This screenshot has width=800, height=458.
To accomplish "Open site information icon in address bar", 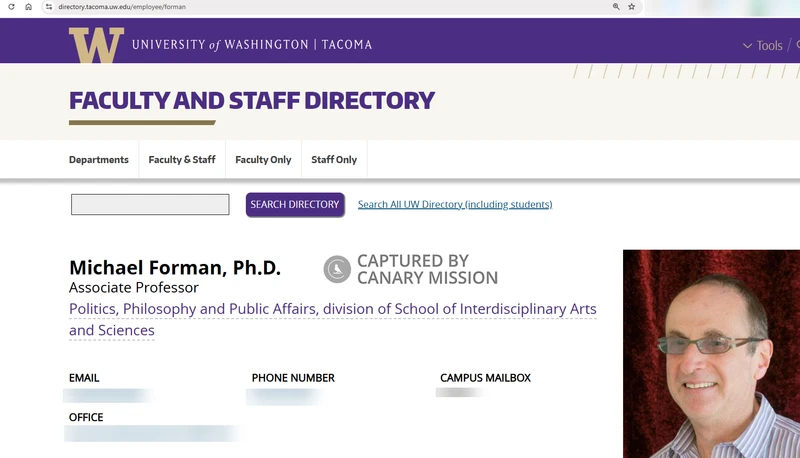I will (48, 7).
